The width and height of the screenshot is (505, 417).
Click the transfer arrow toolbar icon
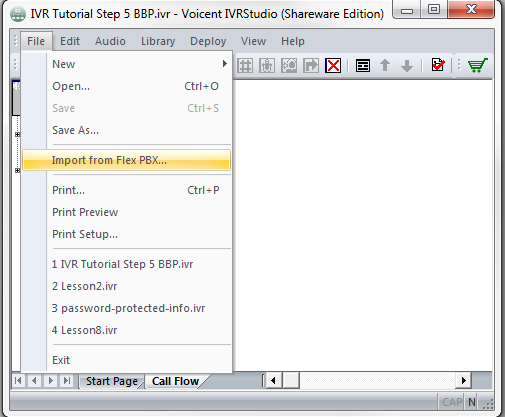(x=311, y=65)
